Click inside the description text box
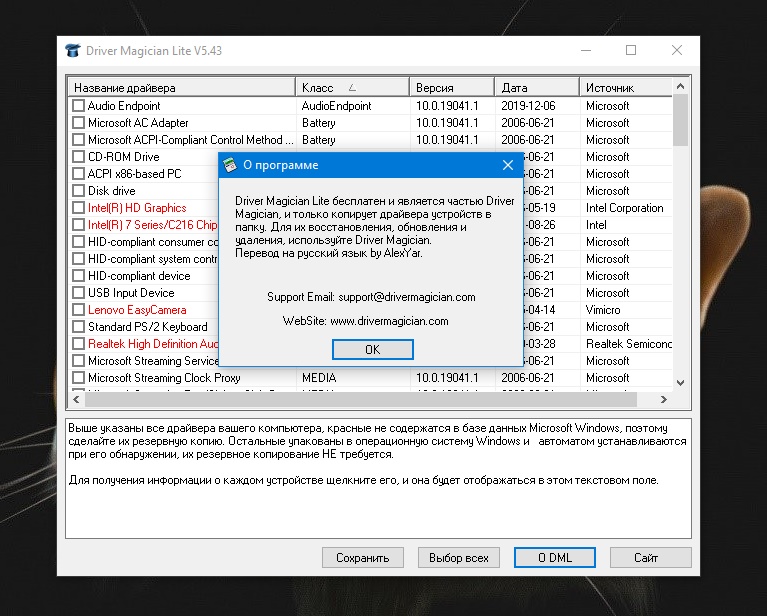Viewport: 767px width, 616px height. 378,478
